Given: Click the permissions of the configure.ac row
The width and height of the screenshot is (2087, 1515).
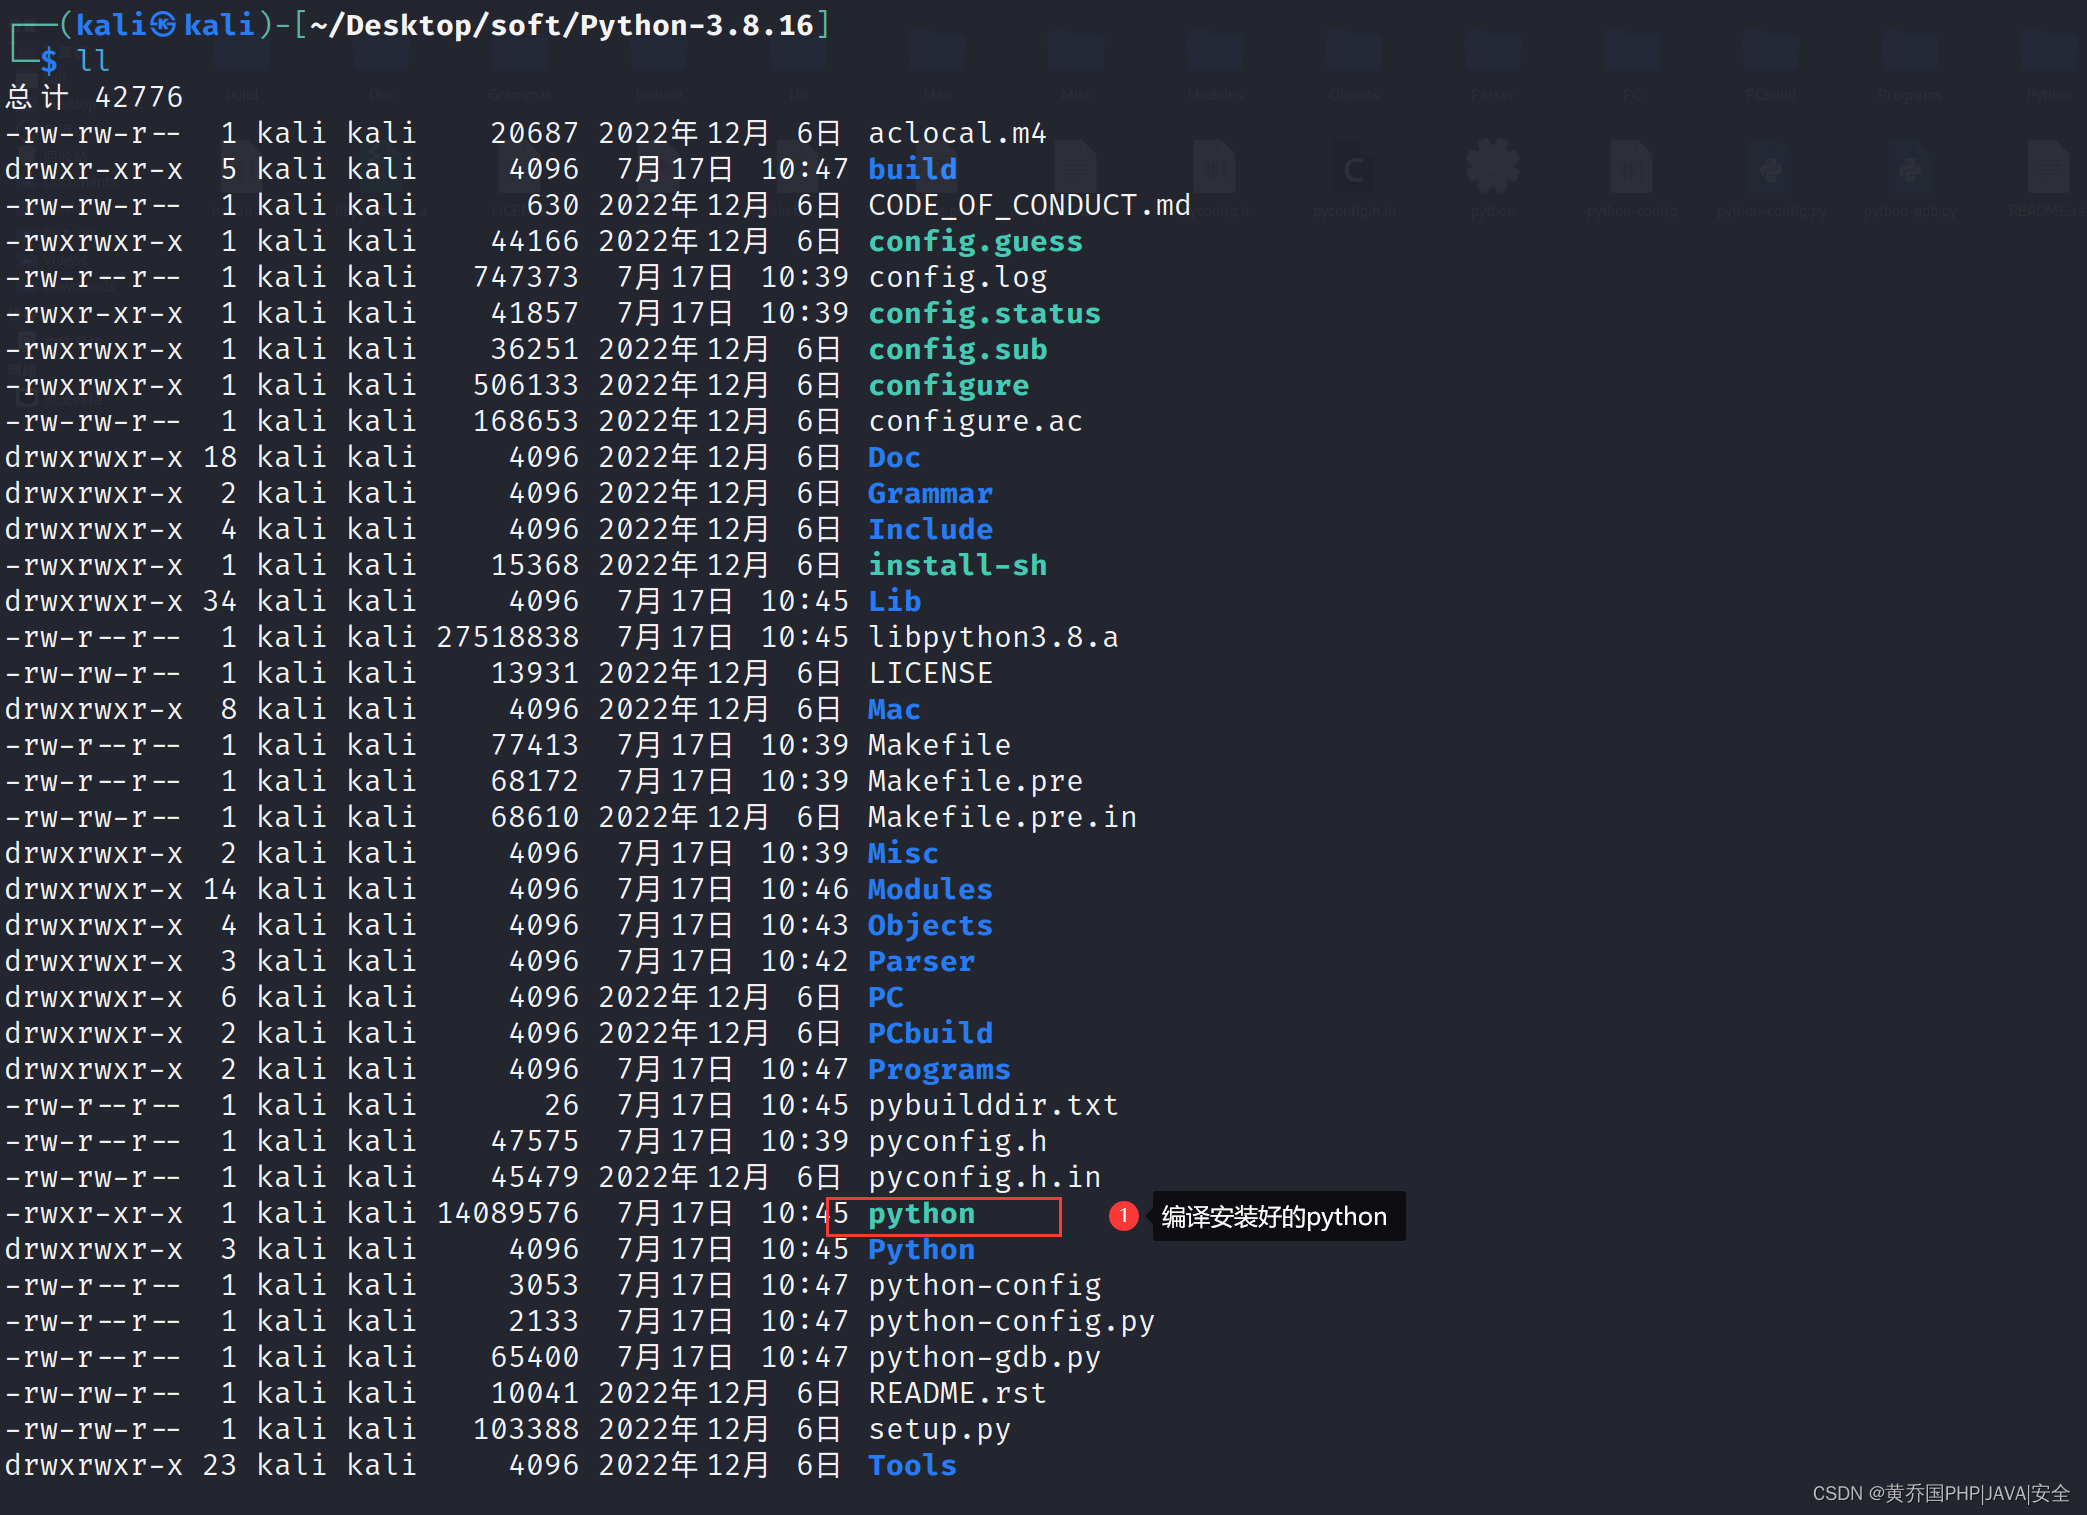Looking at the screenshot, I should [94, 421].
